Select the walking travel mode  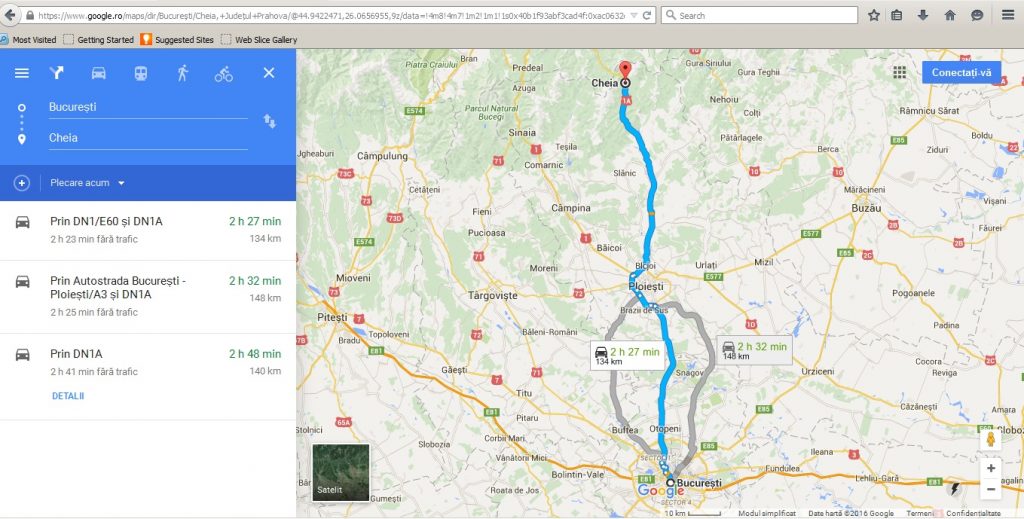coord(183,73)
